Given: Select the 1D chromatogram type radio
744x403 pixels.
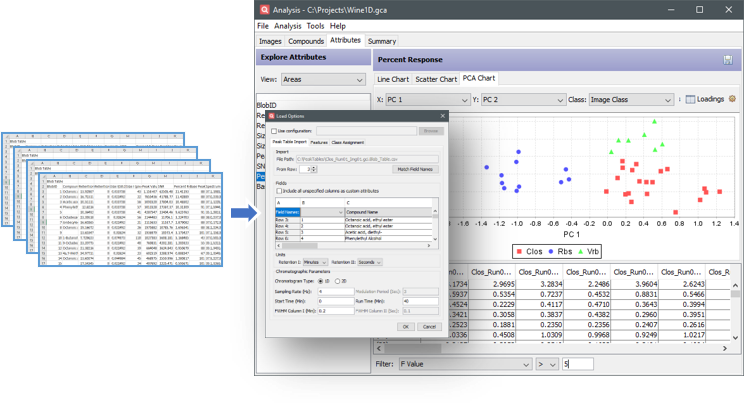Looking at the screenshot, I should click(321, 281).
